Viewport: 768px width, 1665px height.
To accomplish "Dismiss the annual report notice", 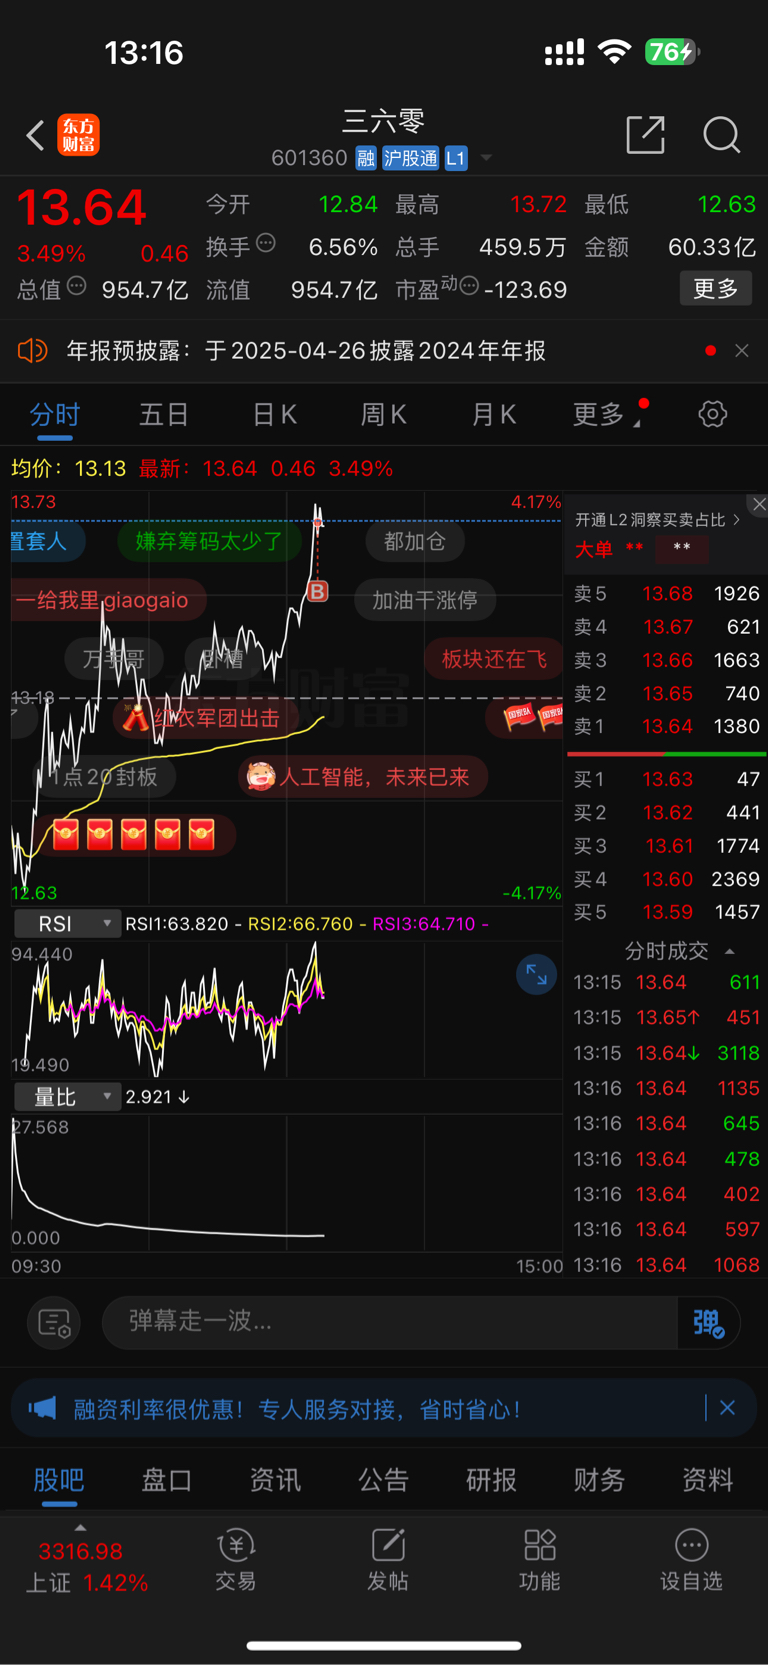I will click(x=742, y=351).
